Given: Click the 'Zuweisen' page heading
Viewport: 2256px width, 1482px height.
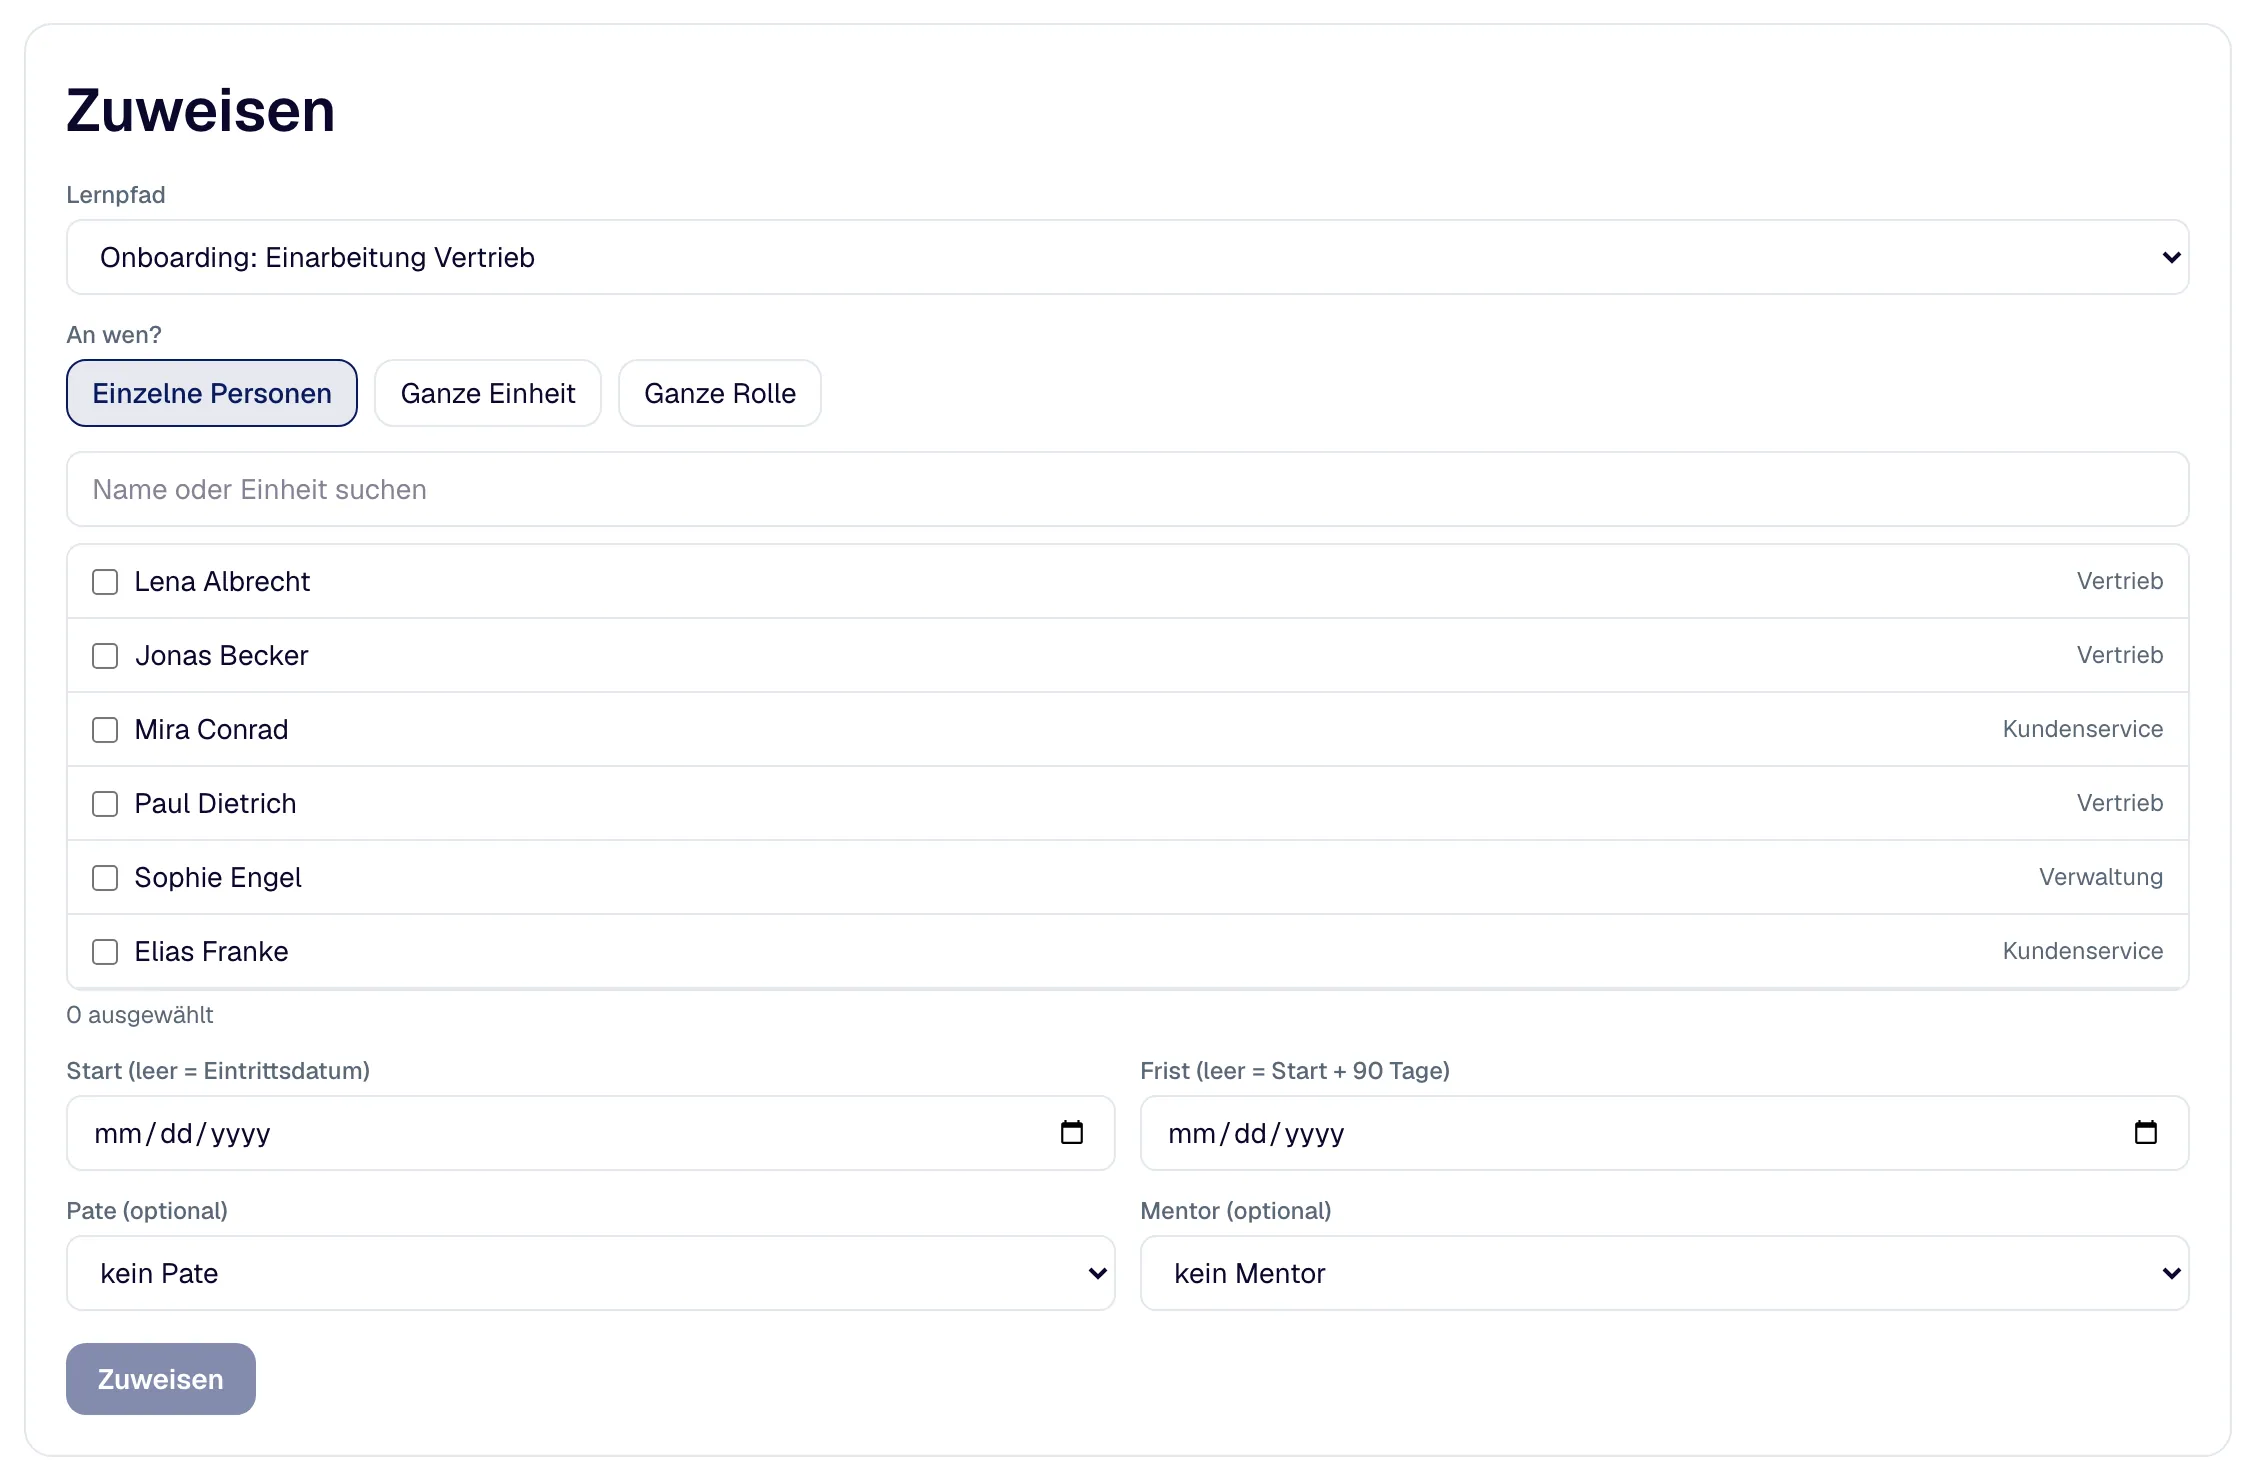Looking at the screenshot, I should point(201,110).
